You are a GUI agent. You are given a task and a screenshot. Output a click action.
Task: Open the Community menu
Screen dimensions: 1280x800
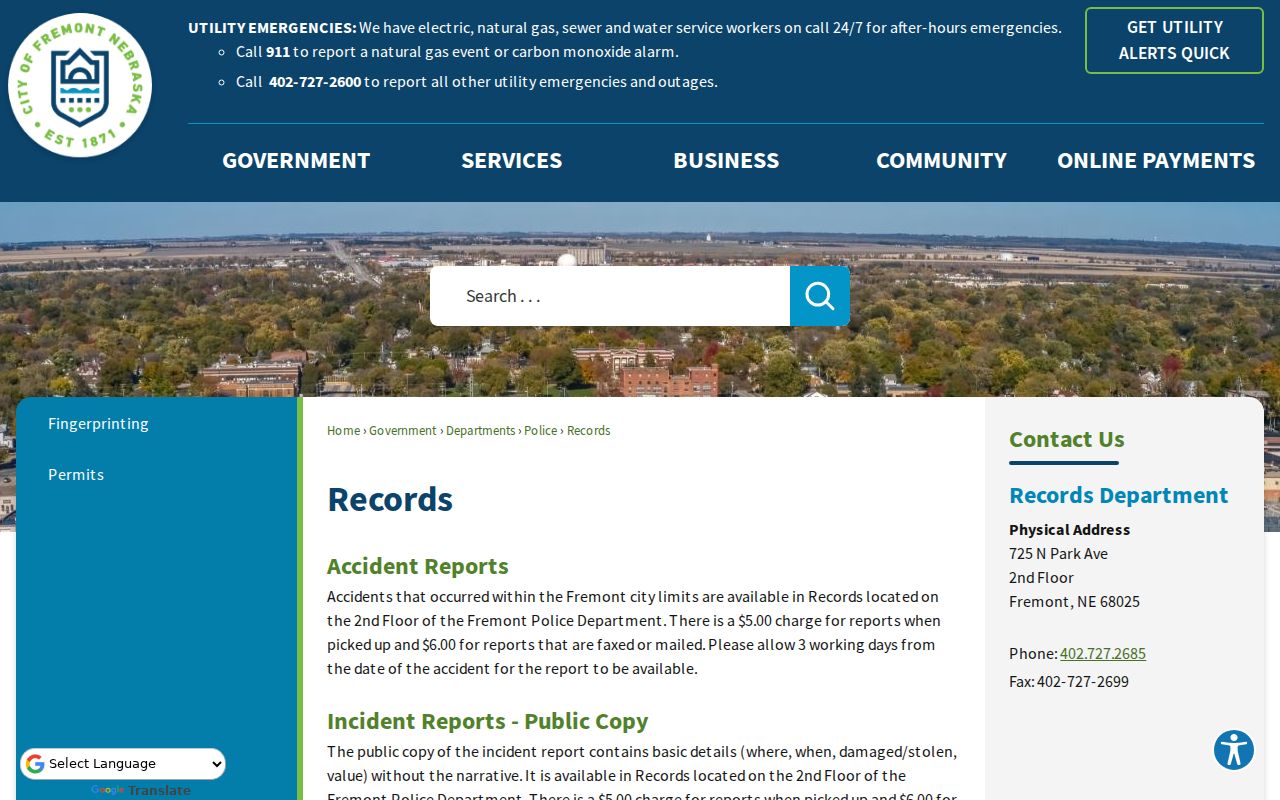coord(941,160)
